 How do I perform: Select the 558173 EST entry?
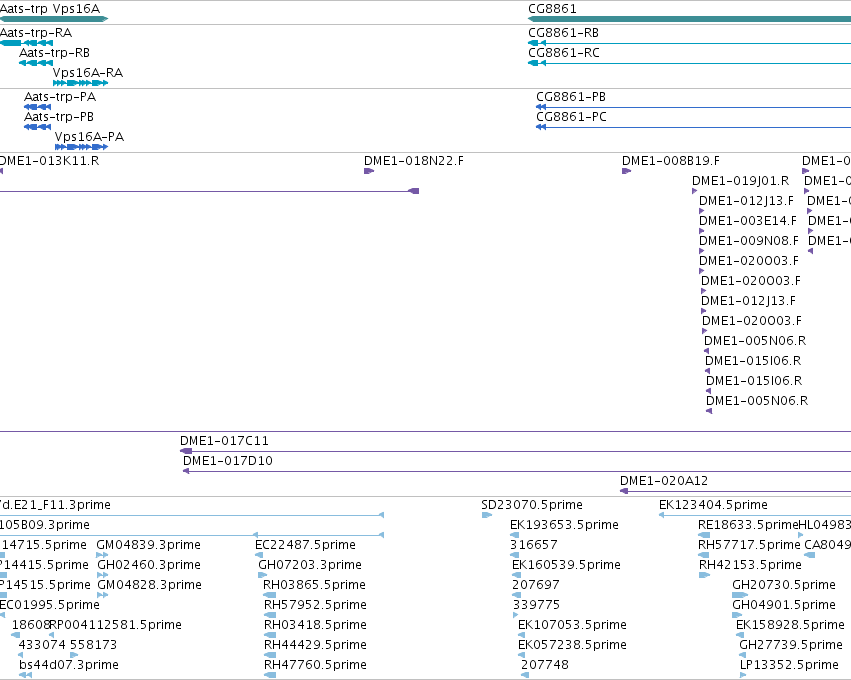point(93,645)
